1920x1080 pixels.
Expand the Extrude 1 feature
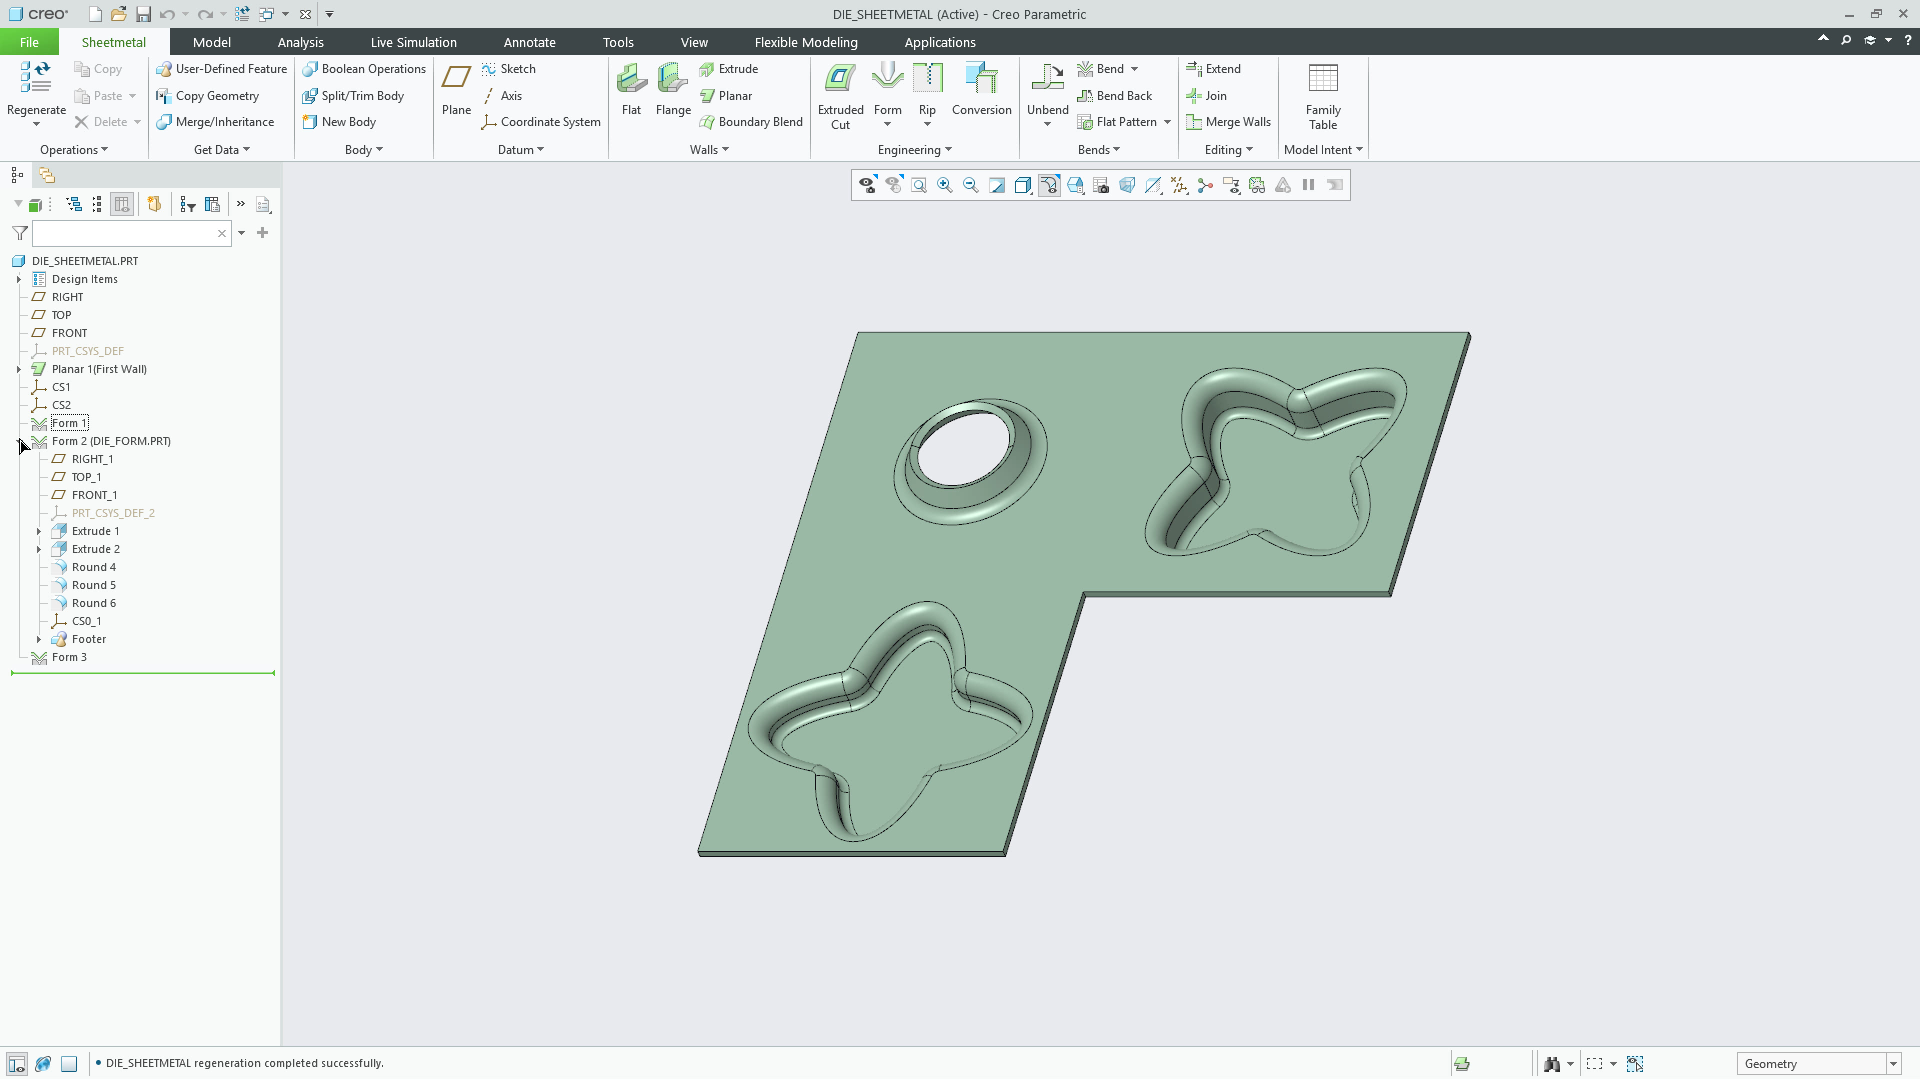click(39, 532)
